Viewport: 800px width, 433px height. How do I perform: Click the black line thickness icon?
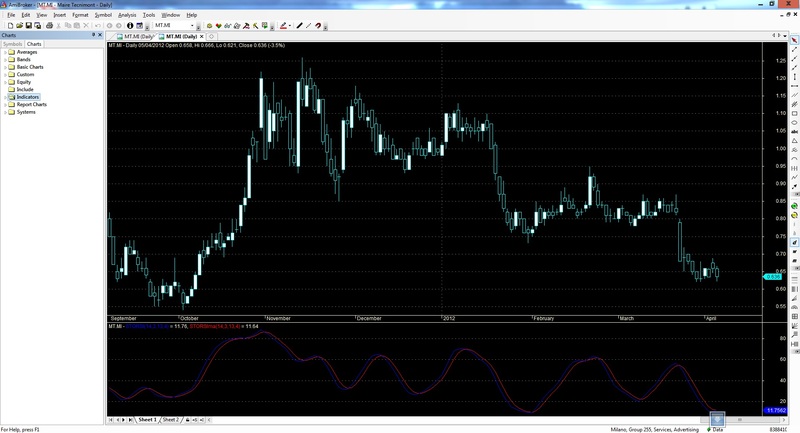click(x=299, y=26)
